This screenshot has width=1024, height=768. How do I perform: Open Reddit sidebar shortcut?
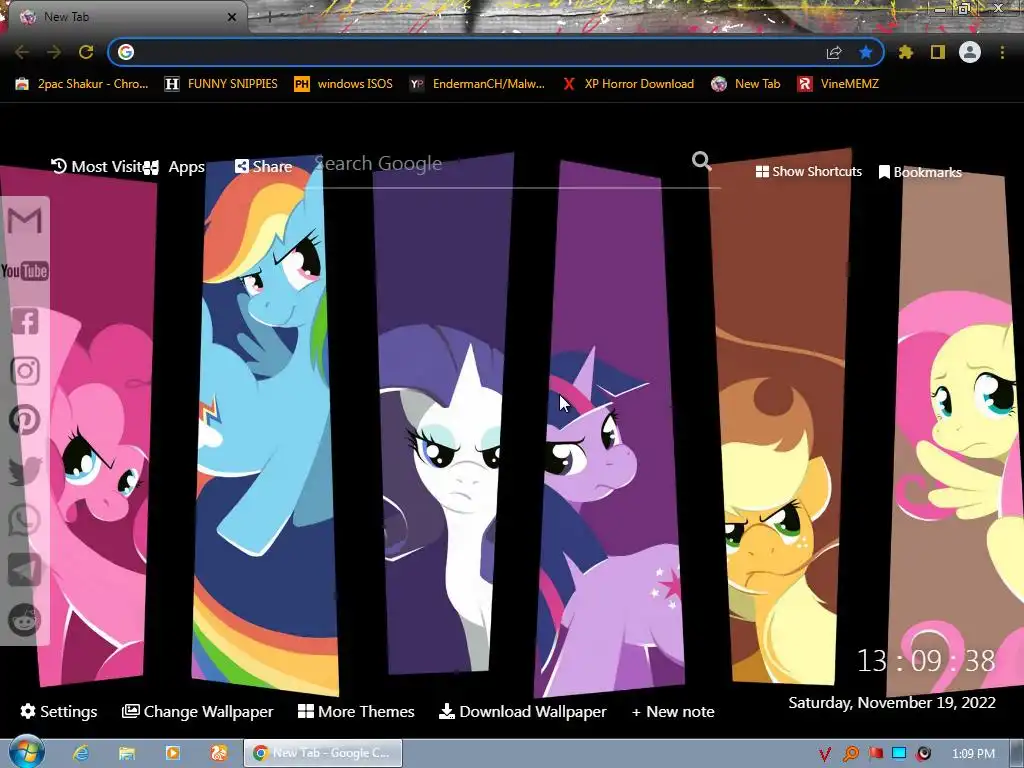[x=25, y=620]
